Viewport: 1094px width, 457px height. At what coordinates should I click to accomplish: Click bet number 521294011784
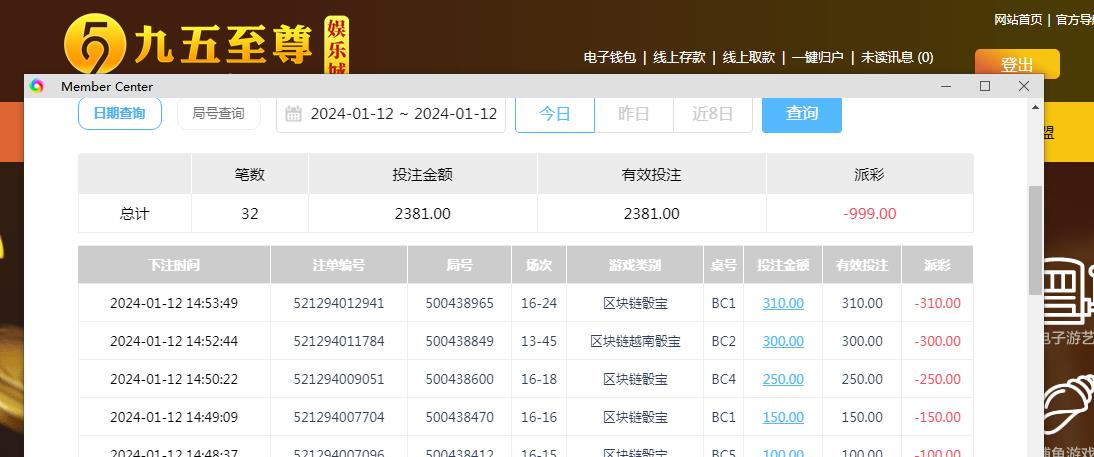point(338,341)
